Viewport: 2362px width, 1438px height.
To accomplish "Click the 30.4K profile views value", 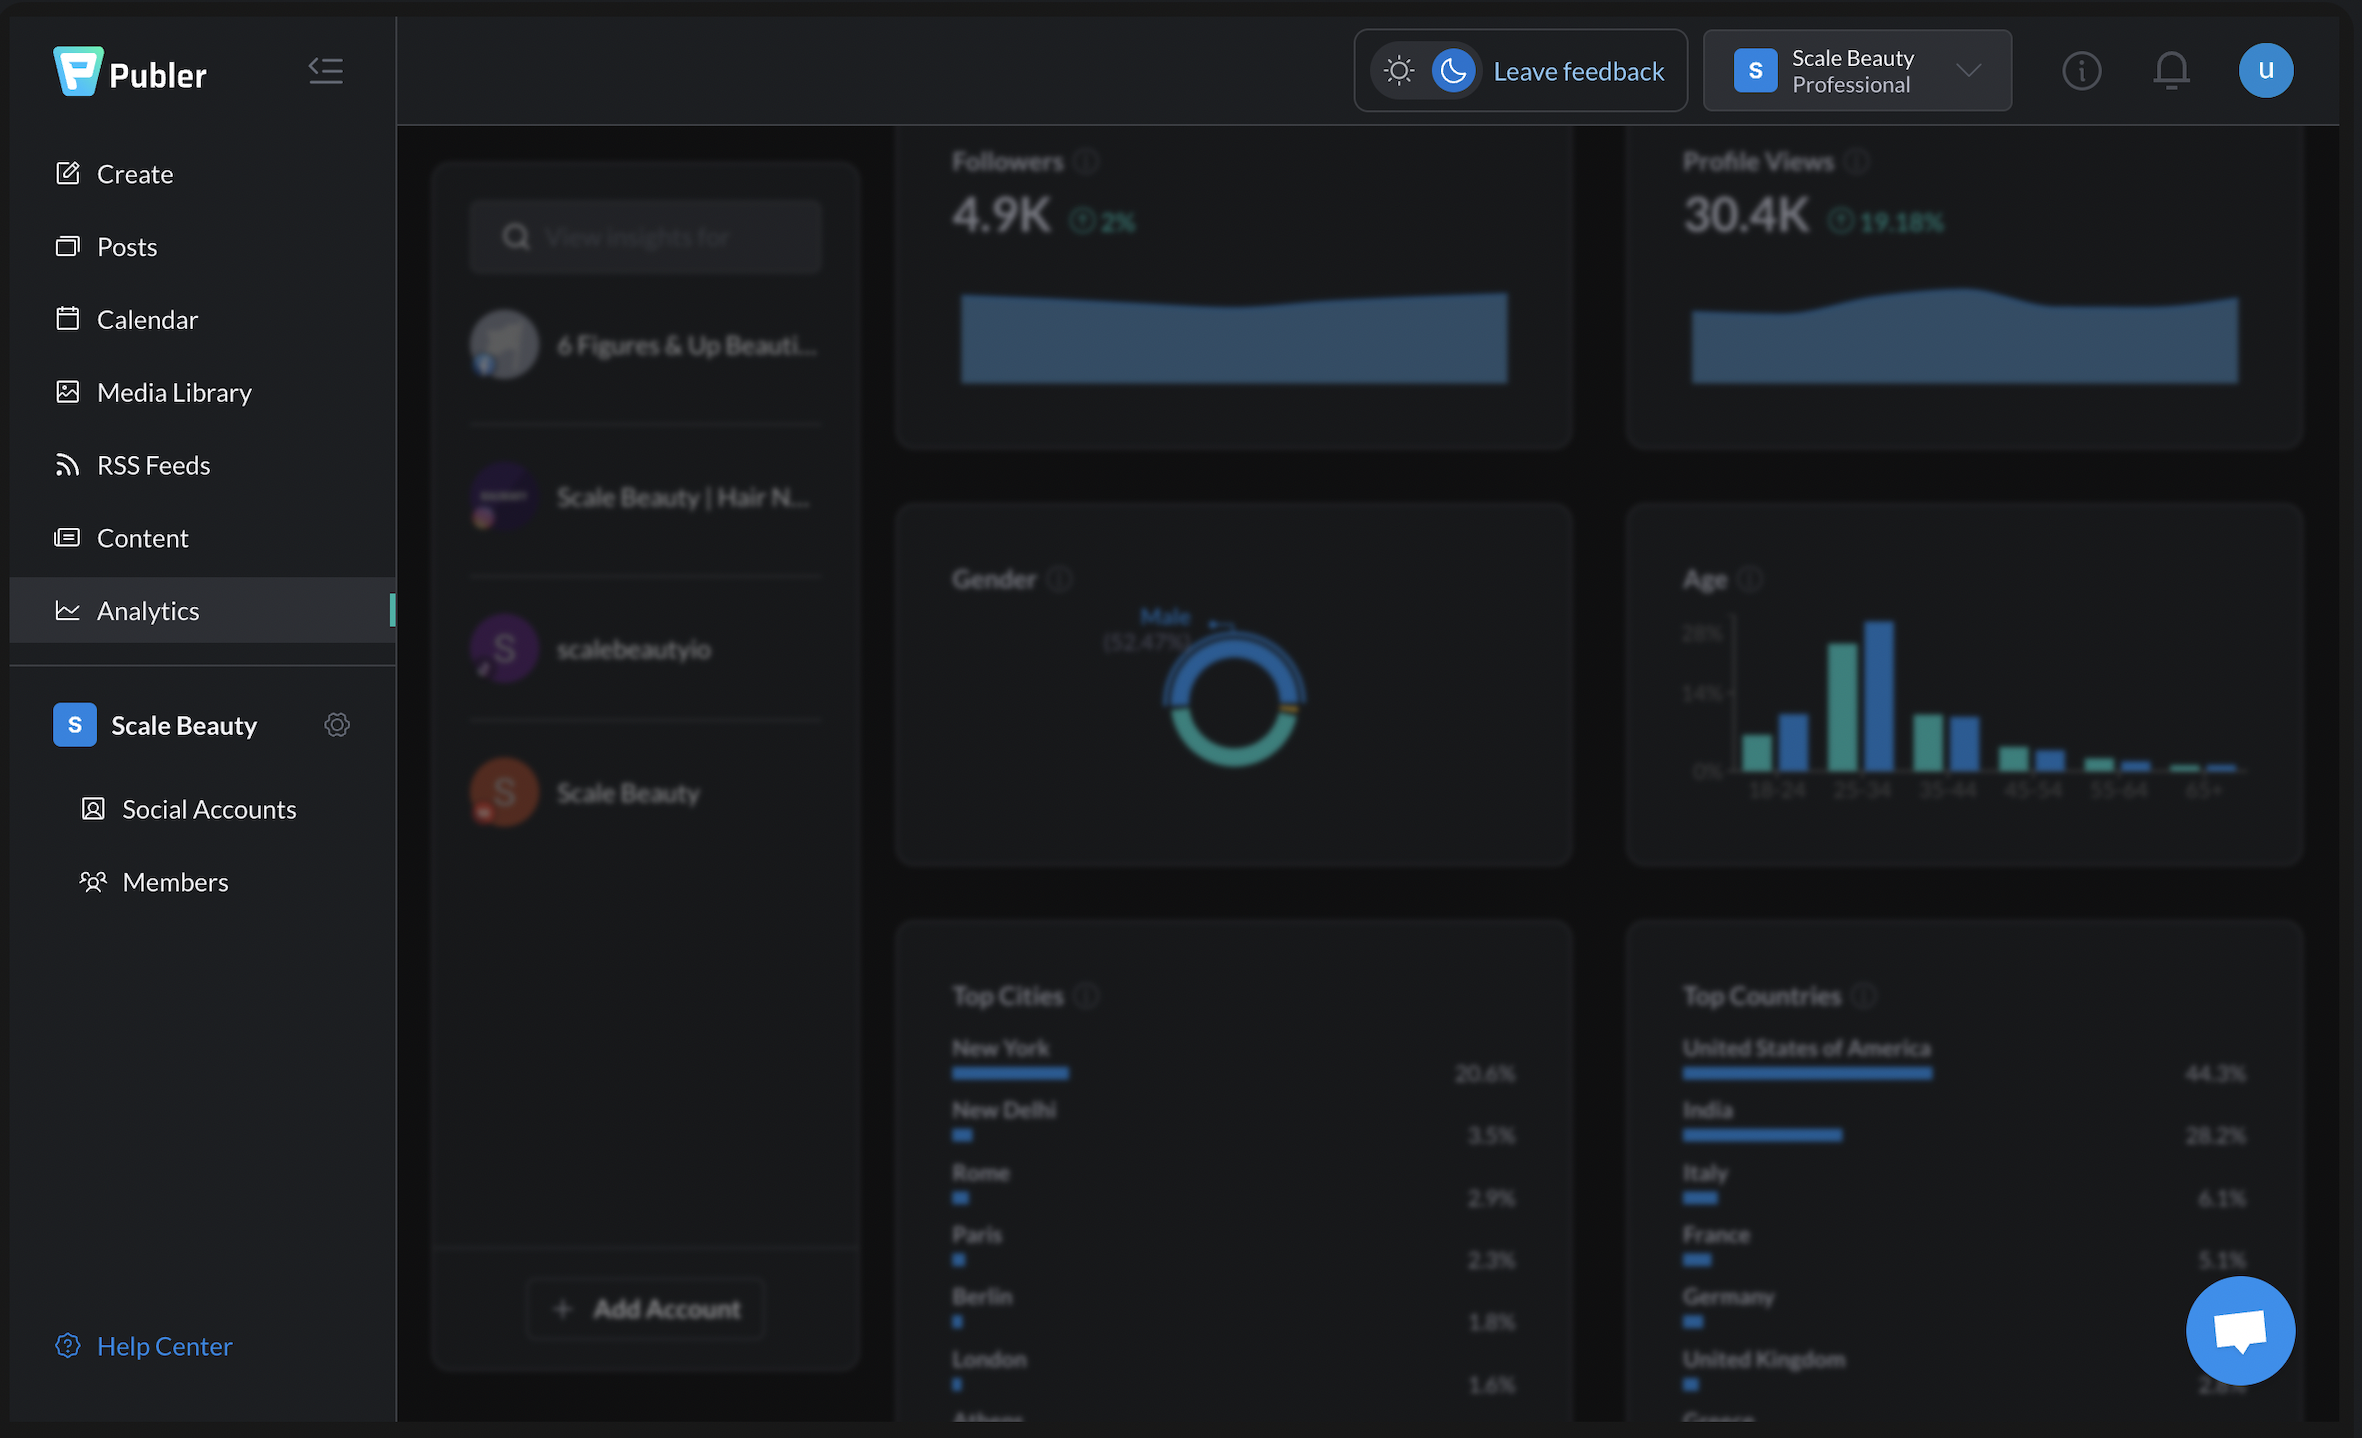I will pos(1746,215).
